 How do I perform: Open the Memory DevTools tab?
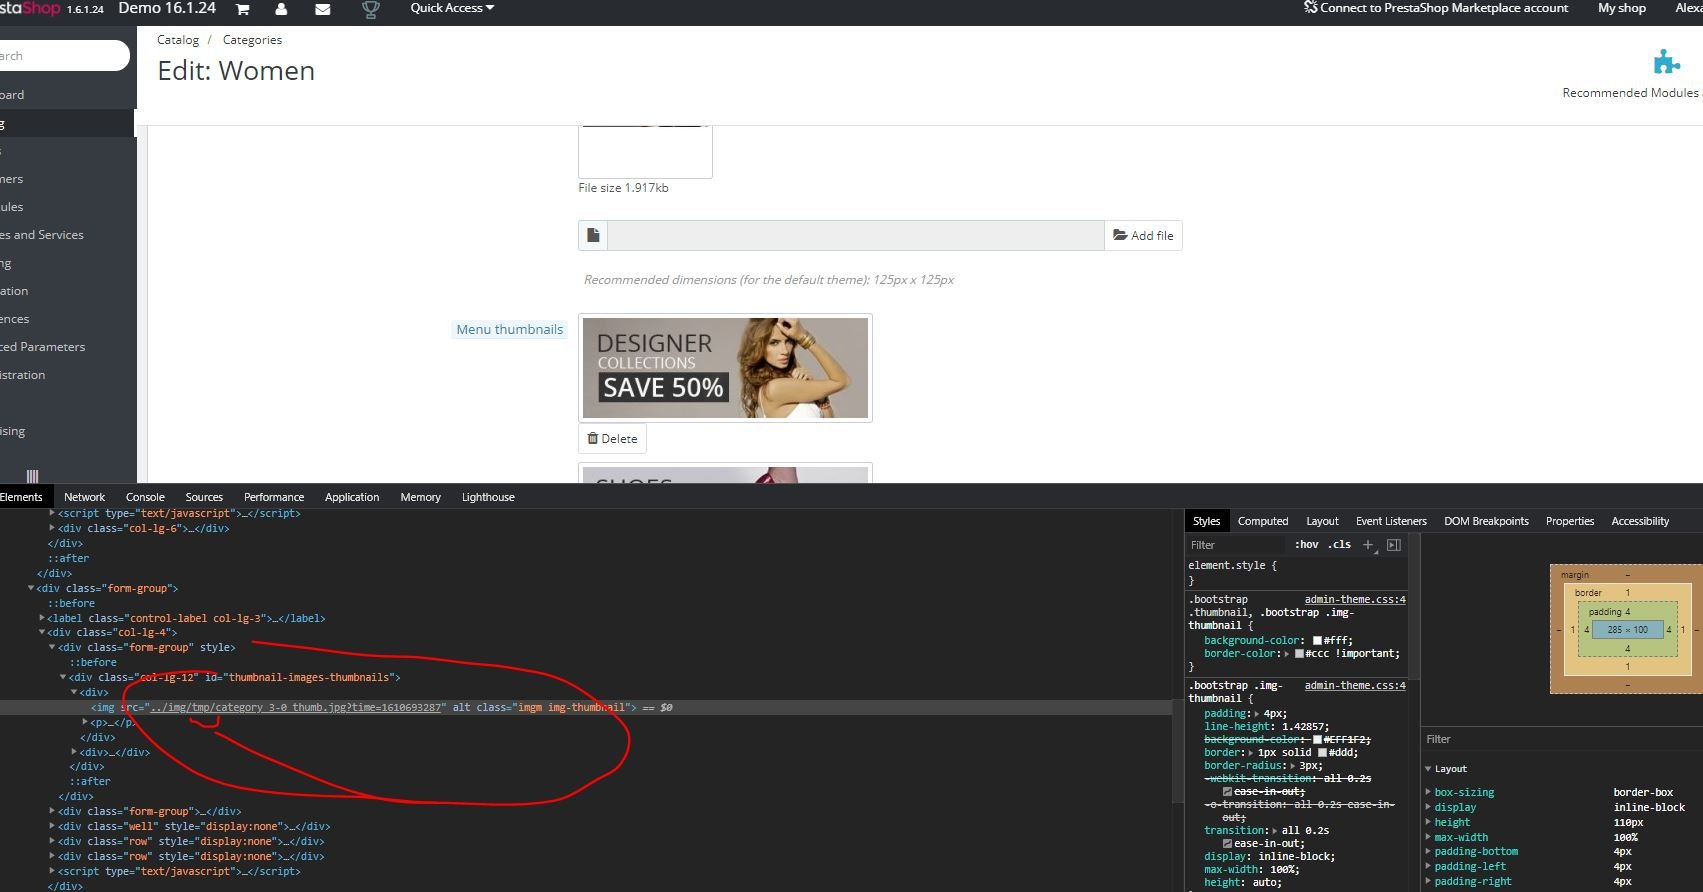(x=420, y=497)
